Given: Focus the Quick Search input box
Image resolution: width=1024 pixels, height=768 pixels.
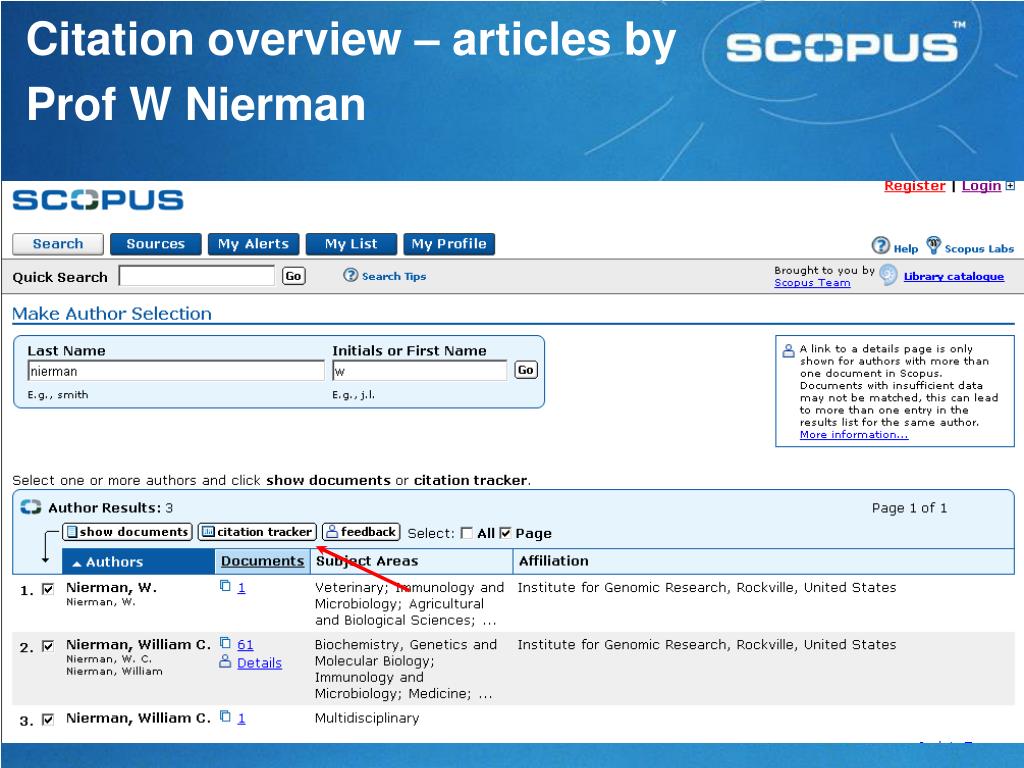Looking at the screenshot, I should [197, 276].
